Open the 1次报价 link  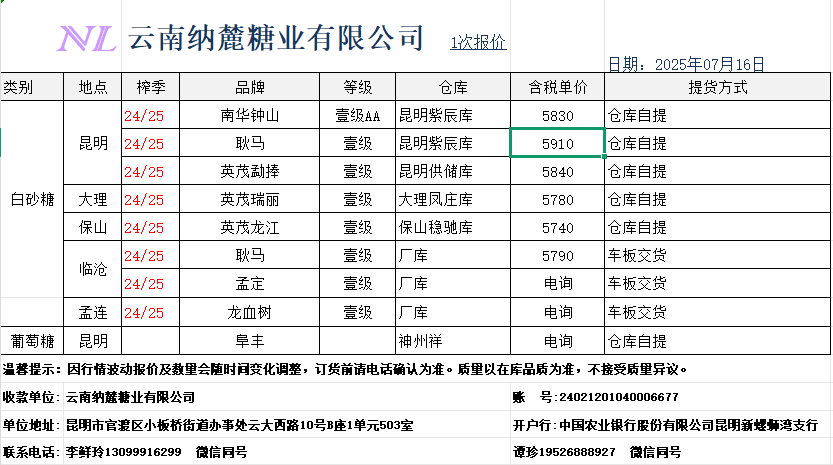point(477,42)
